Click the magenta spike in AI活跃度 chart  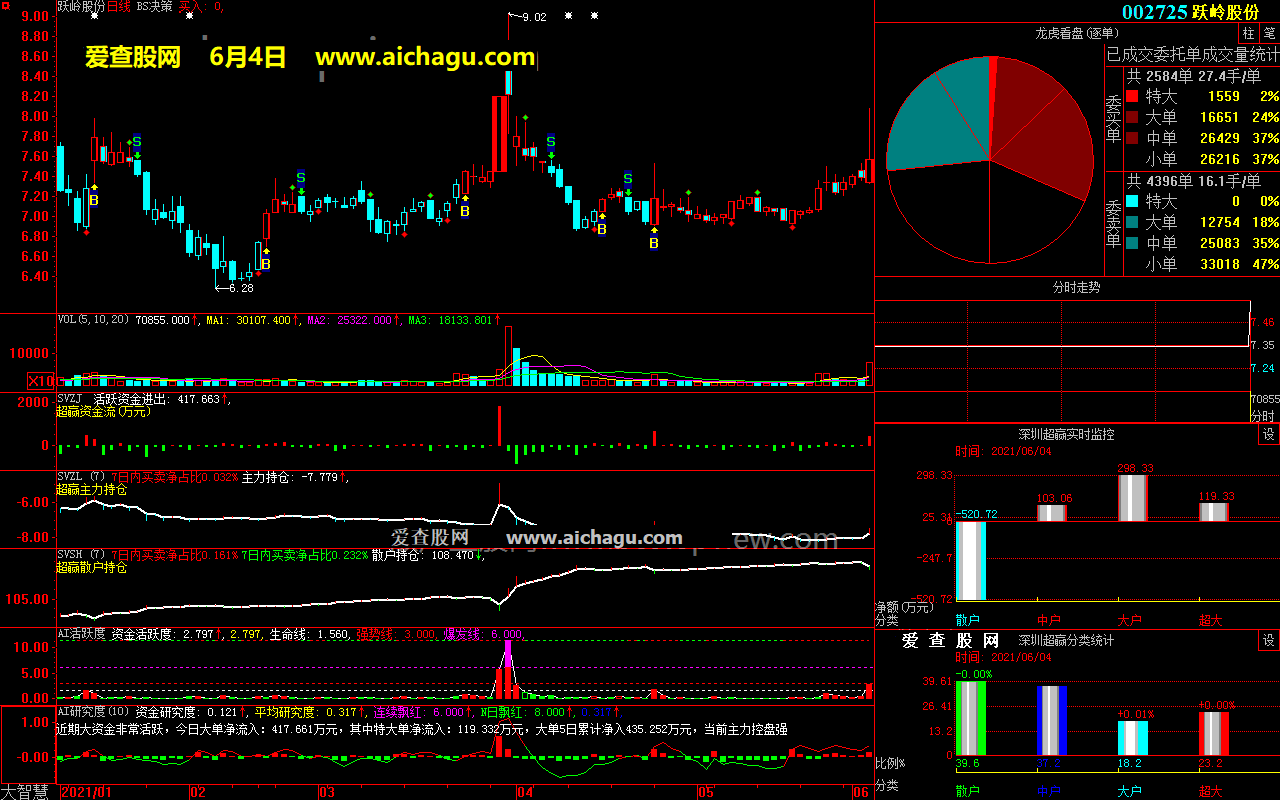[x=508, y=655]
